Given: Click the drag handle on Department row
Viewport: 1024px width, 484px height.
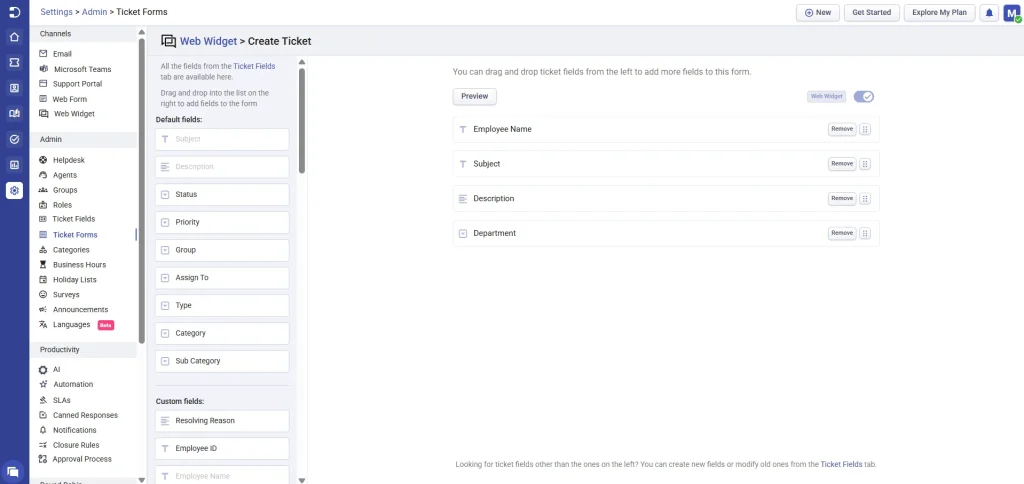Looking at the screenshot, I should [866, 233].
